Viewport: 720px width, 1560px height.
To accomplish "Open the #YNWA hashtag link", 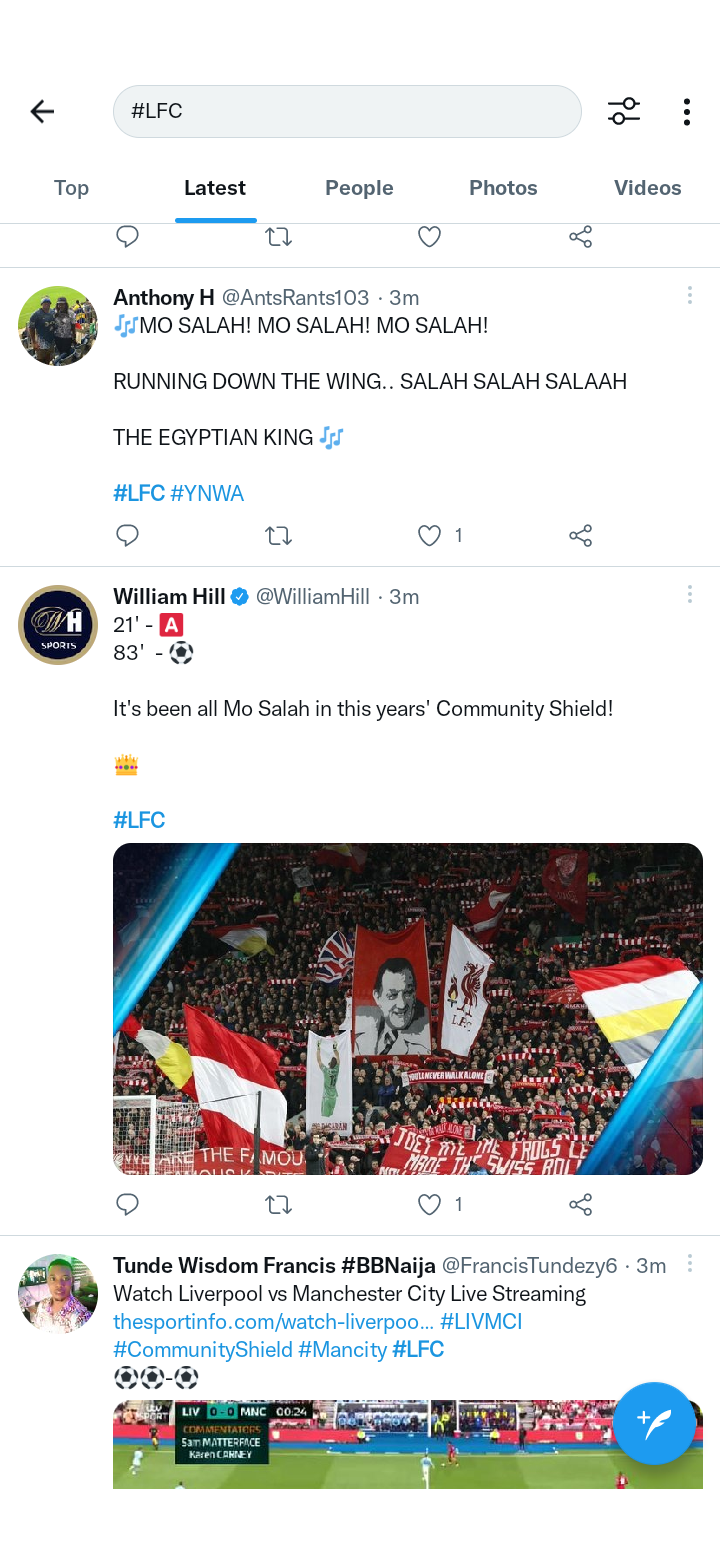I will pyautogui.click(x=207, y=493).
